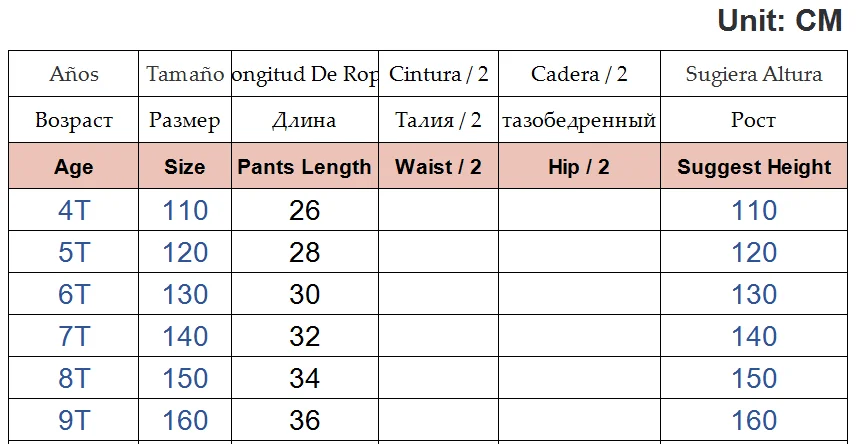Screen dimensions: 856x444
Task: Click the Waist / 2 header
Action: coord(438,167)
